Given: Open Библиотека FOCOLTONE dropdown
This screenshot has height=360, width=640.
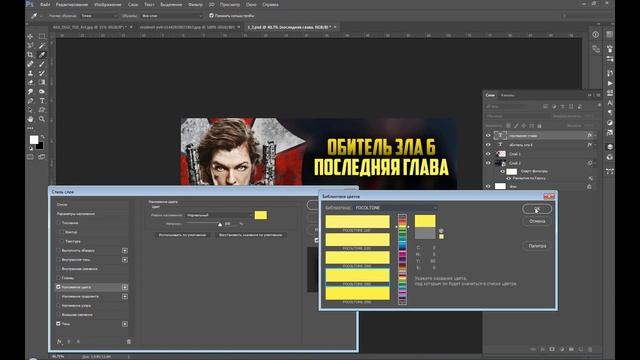Looking at the screenshot, I should pyautogui.click(x=396, y=208).
